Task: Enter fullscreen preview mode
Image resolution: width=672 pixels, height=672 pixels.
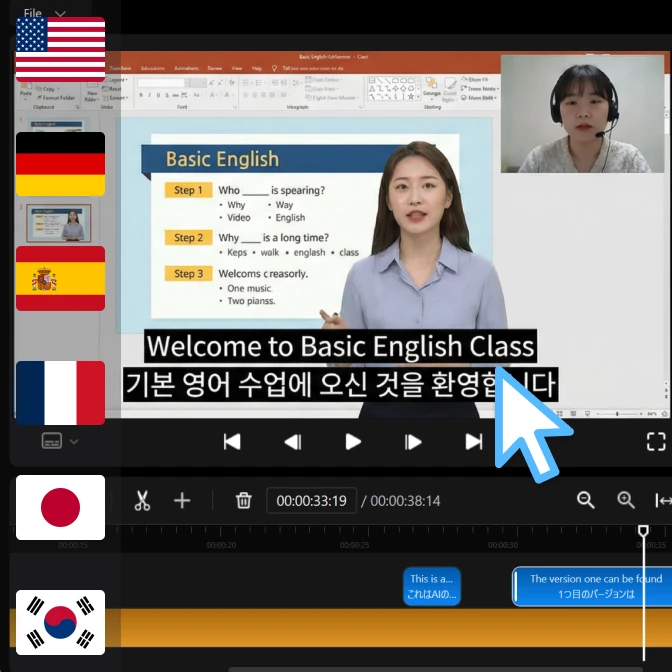Action: (x=656, y=441)
